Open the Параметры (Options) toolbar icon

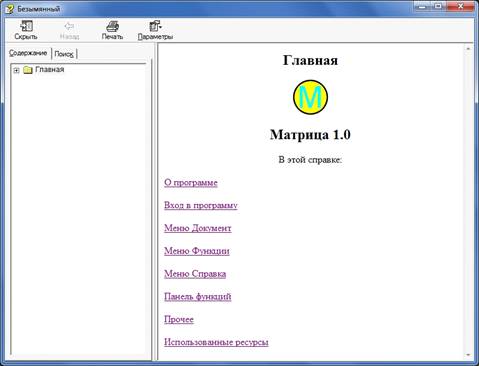[155, 26]
